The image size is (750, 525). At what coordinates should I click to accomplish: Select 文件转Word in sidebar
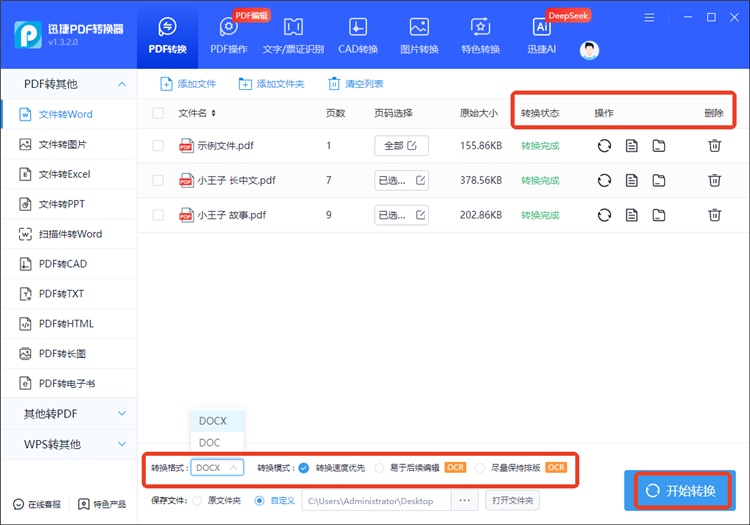pos(69,114)
